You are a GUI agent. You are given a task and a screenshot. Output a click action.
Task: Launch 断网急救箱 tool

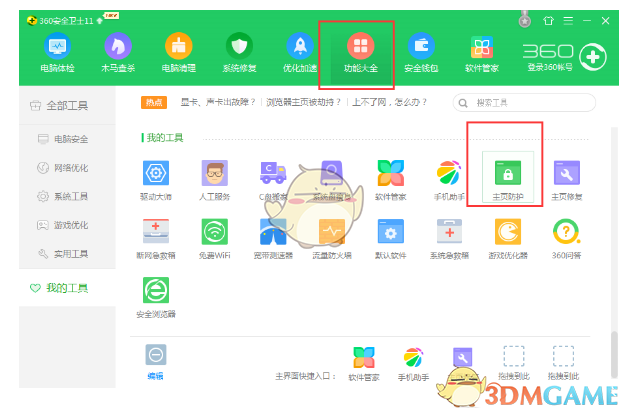tap(156, 239)
